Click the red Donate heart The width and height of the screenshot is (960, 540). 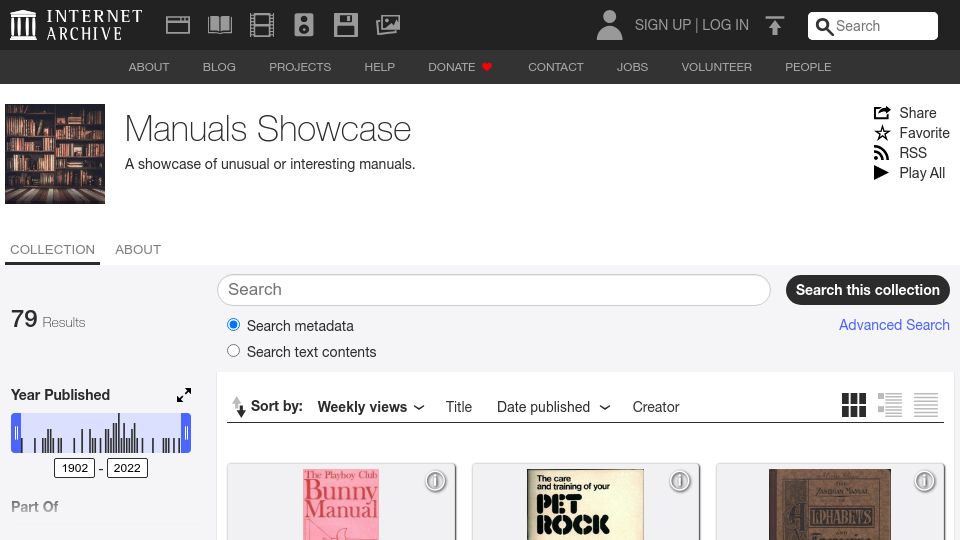(x=487, y=67)
